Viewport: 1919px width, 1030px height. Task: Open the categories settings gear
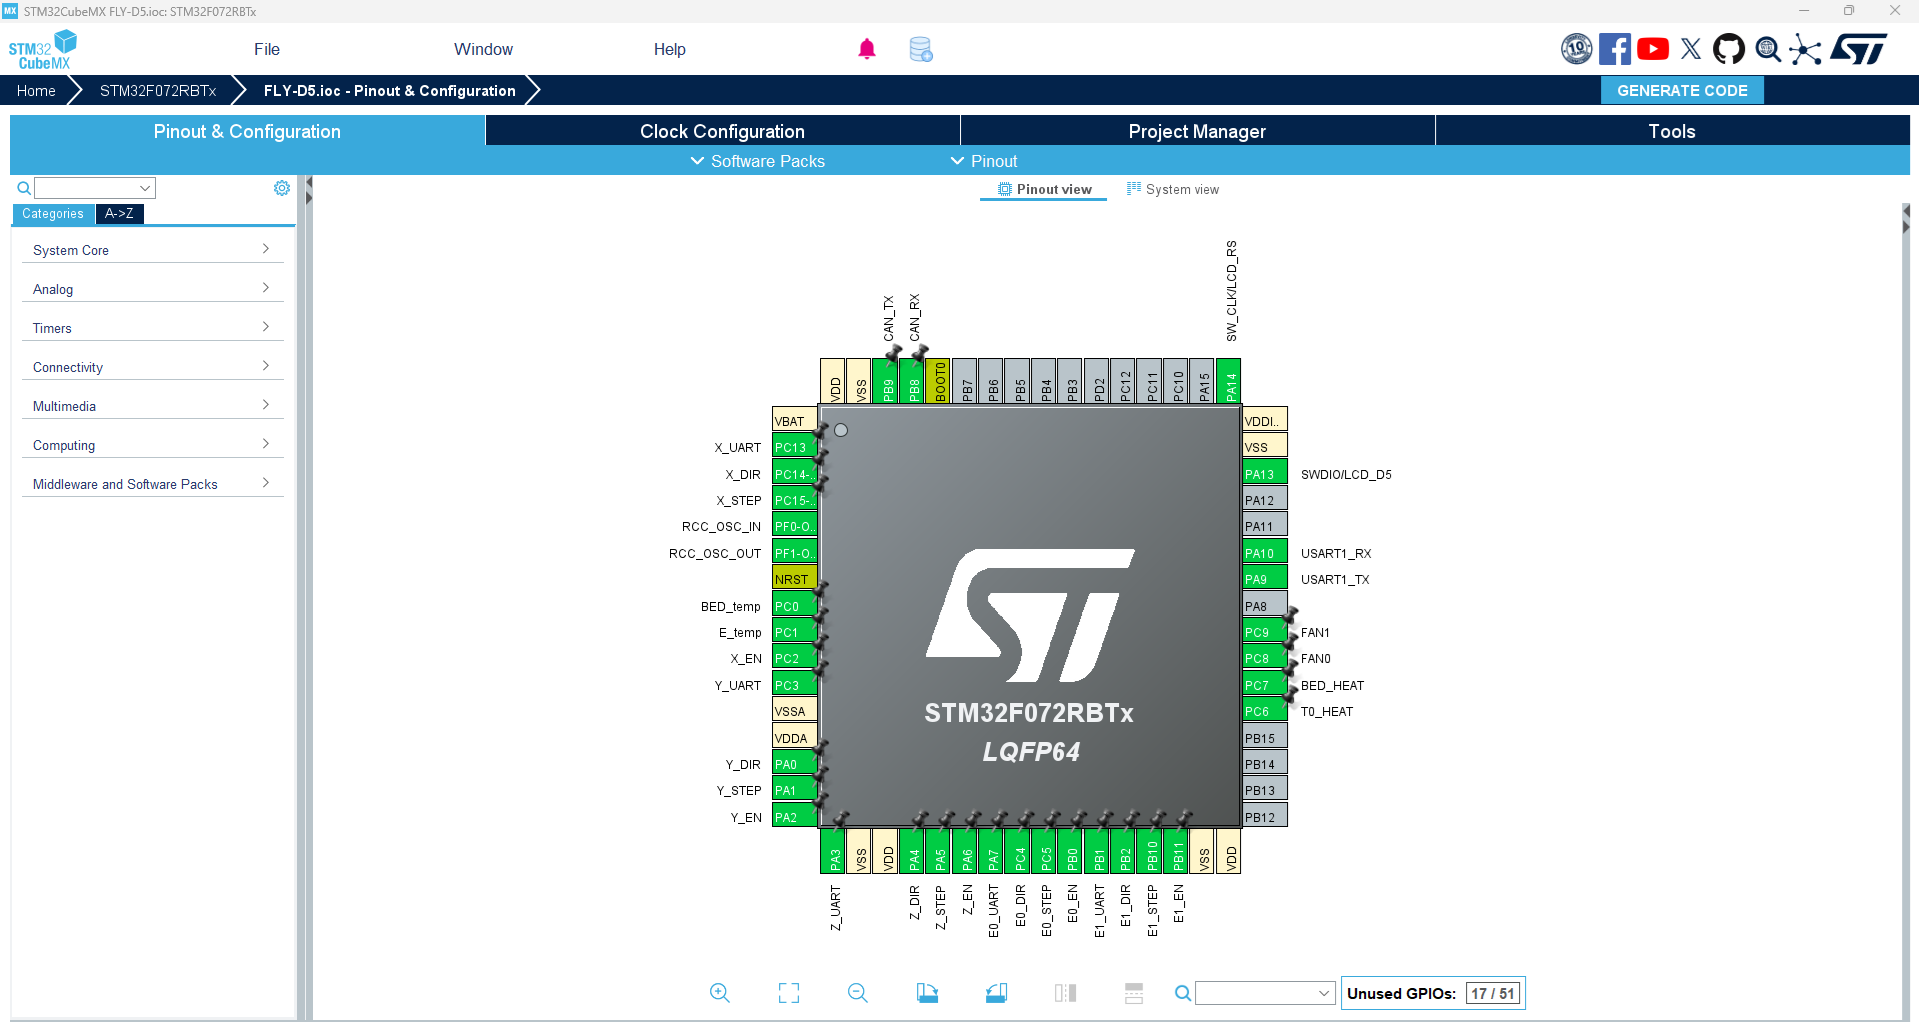(282, 188)
